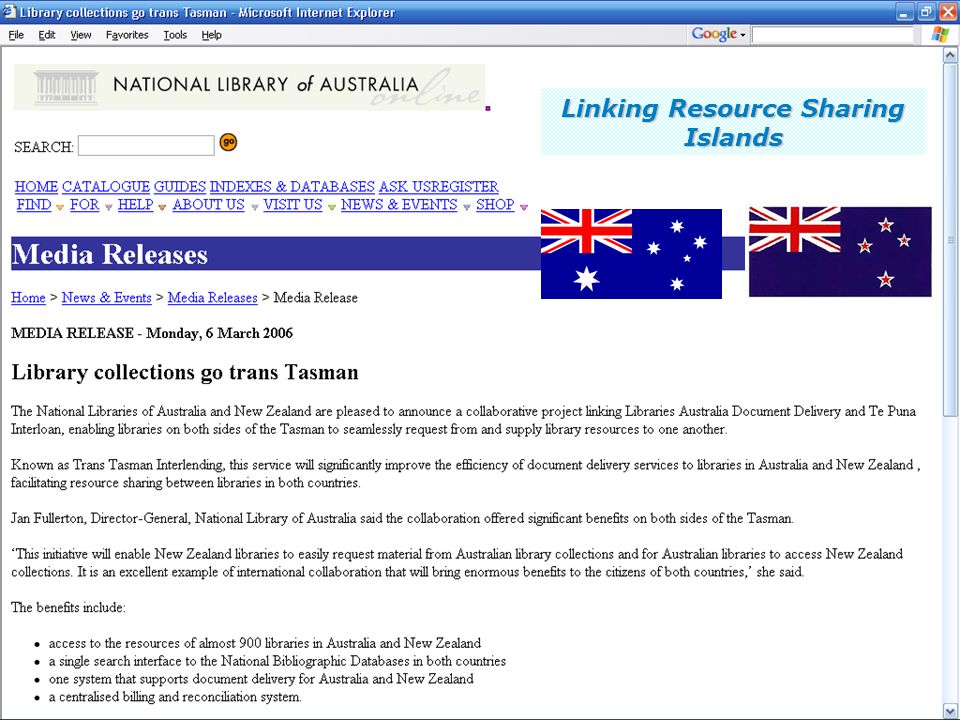Screen dimensions: 960x720
Task: Click the Windows flag logo in toolbar
Action: [x=940, y=34]
